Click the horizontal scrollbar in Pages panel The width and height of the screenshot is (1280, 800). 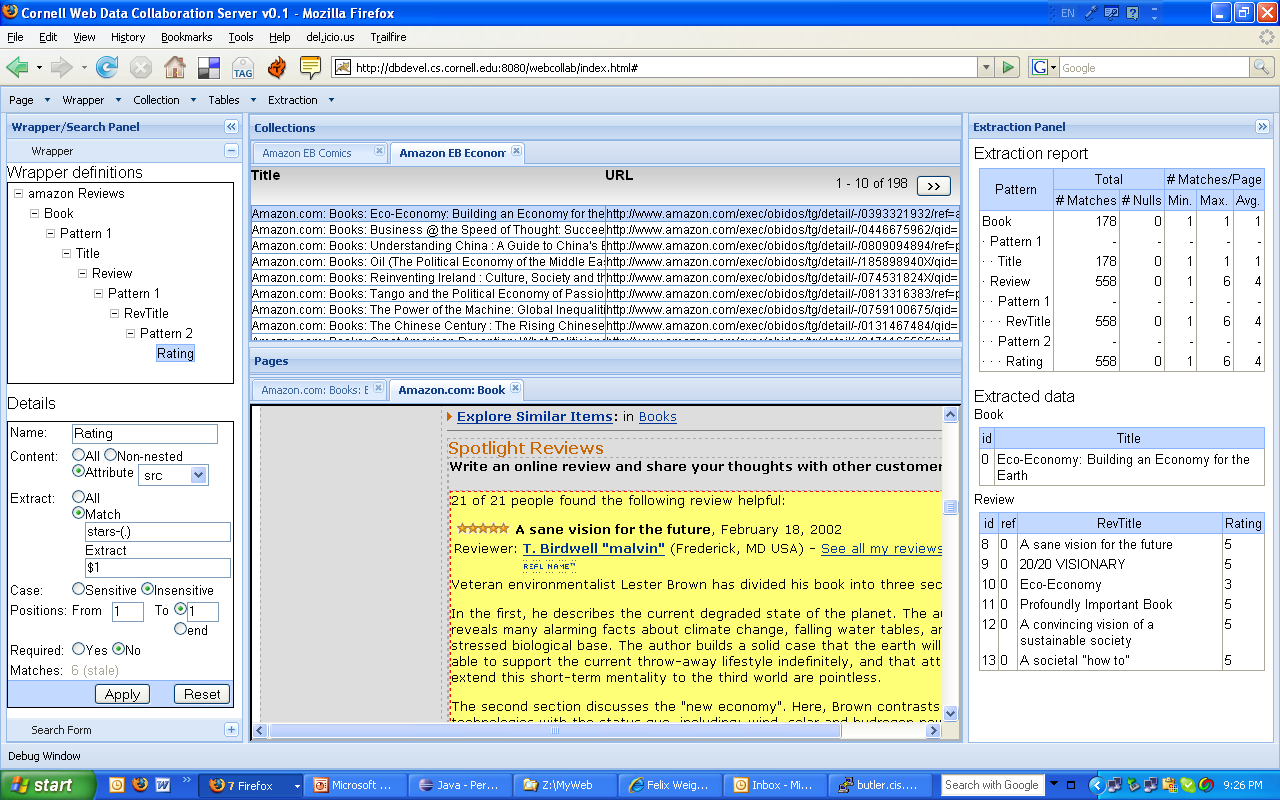555,731
